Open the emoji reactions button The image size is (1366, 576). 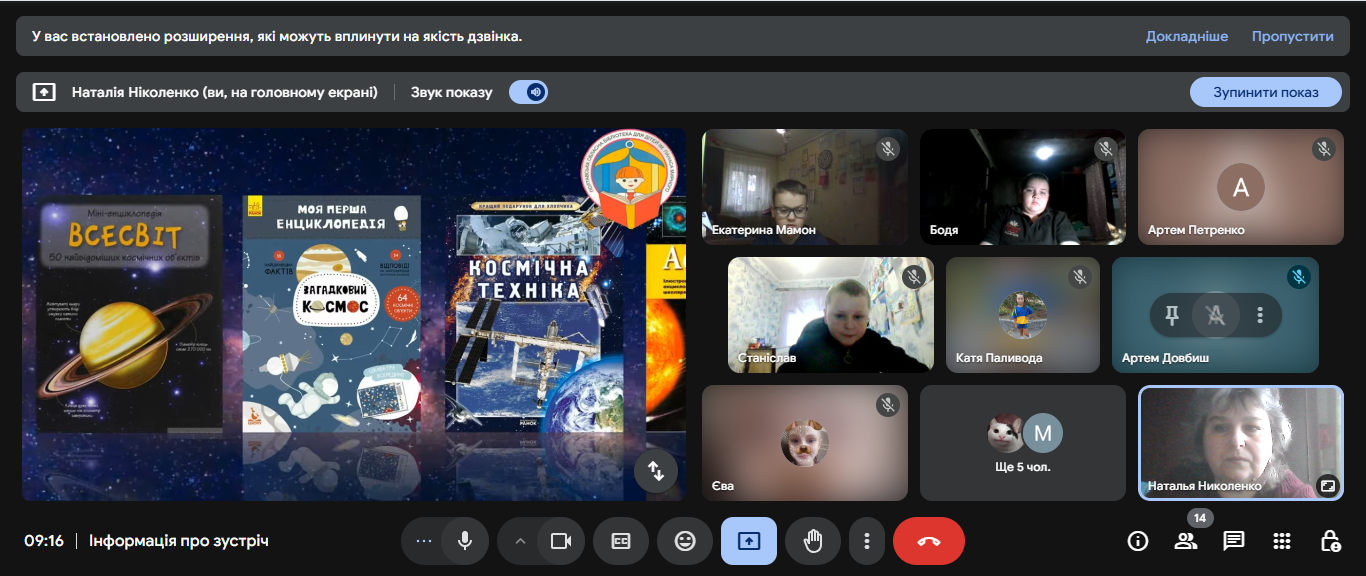685,541
